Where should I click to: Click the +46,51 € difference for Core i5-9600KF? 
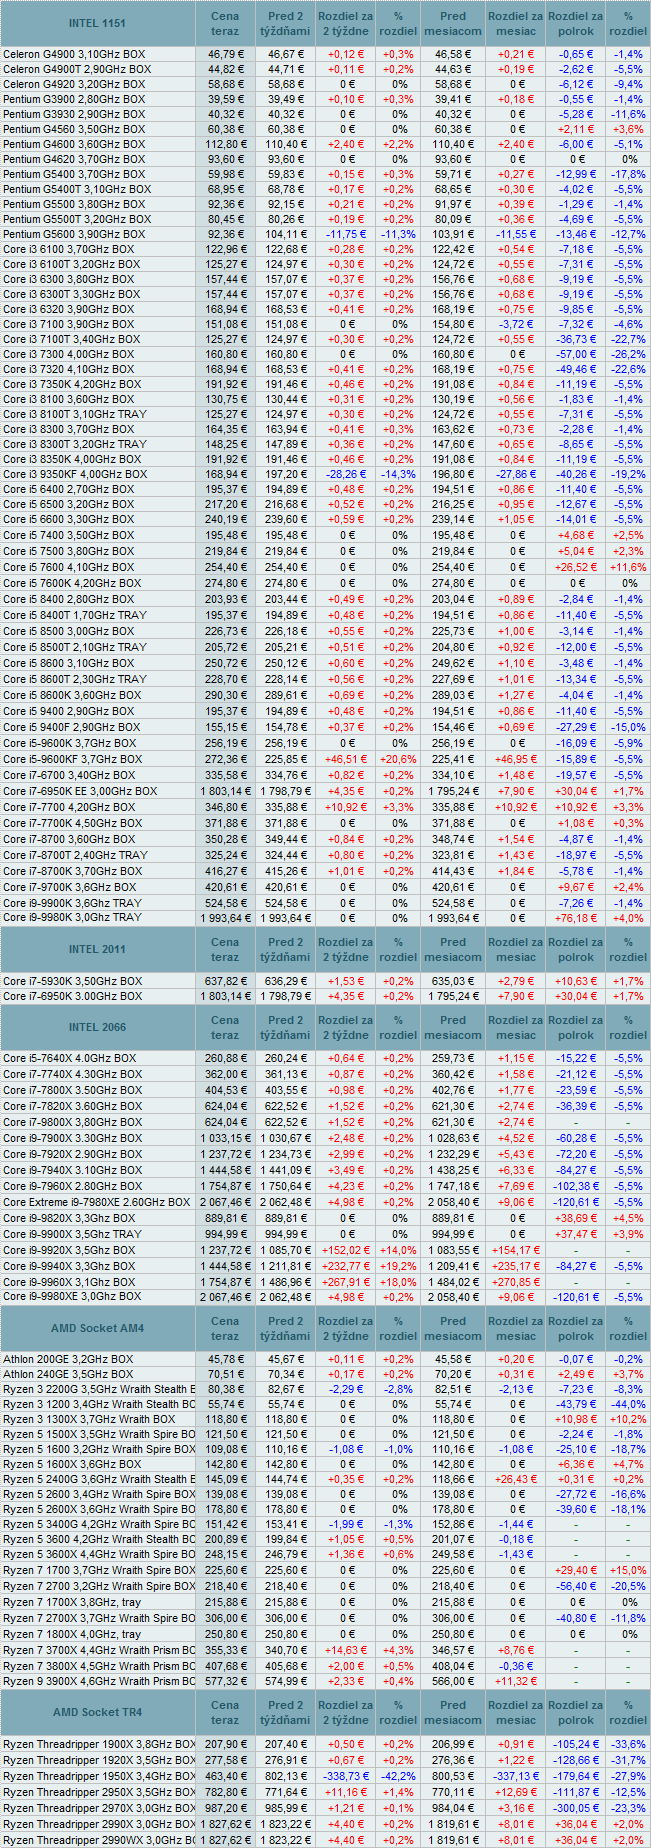pyautogui.click(x=345, y=759)
